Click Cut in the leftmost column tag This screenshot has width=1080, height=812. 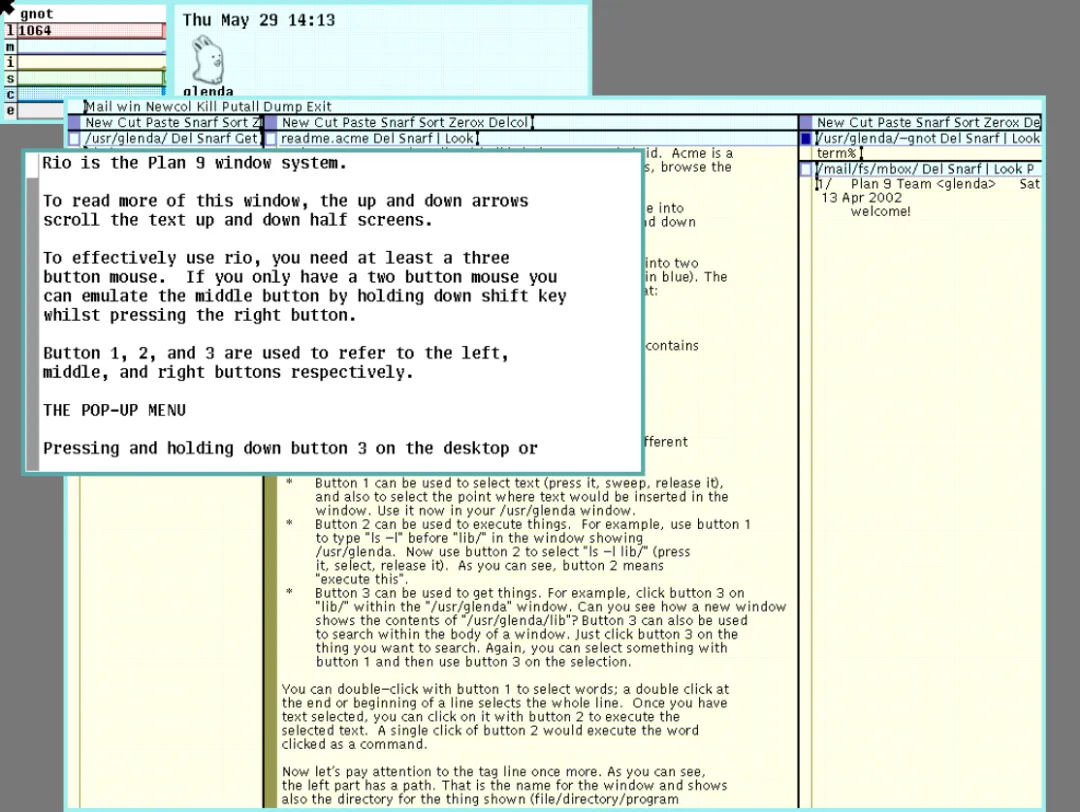129,123
